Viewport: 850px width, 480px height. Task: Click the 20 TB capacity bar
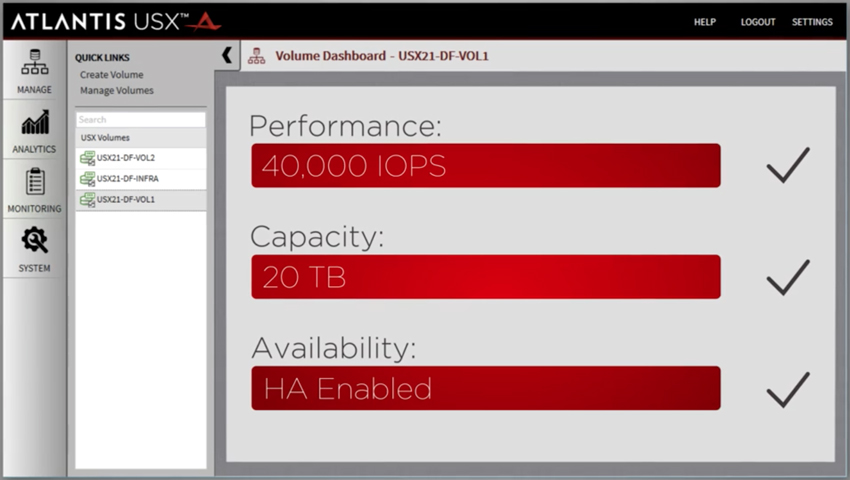(486, 277)
